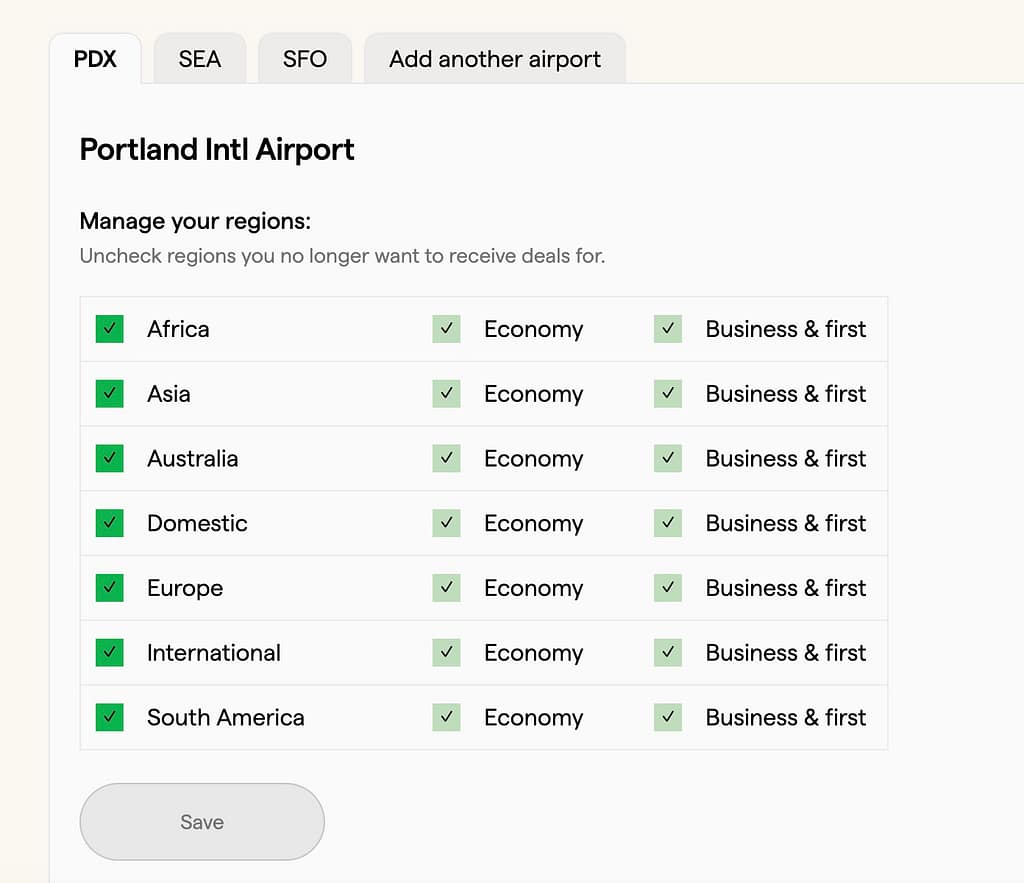Uncheck Economy deals for Africa

pyautogui.click(x=446, y=328)
